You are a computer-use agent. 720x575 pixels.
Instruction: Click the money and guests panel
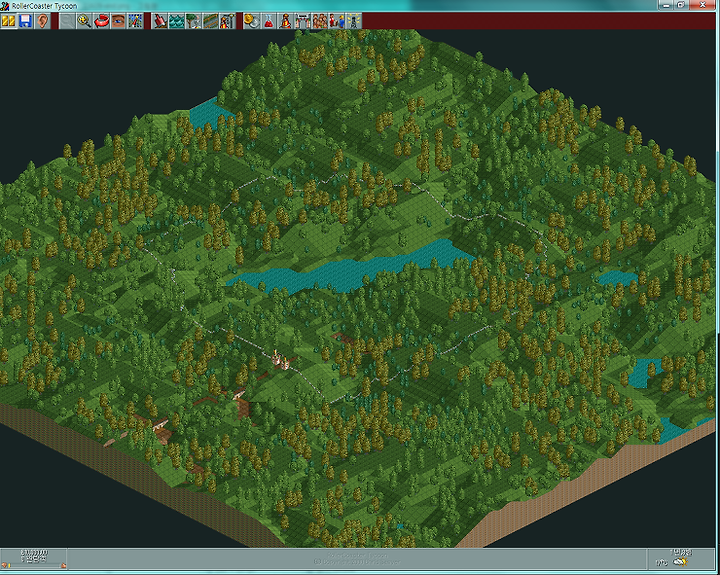tap(34, 559)
